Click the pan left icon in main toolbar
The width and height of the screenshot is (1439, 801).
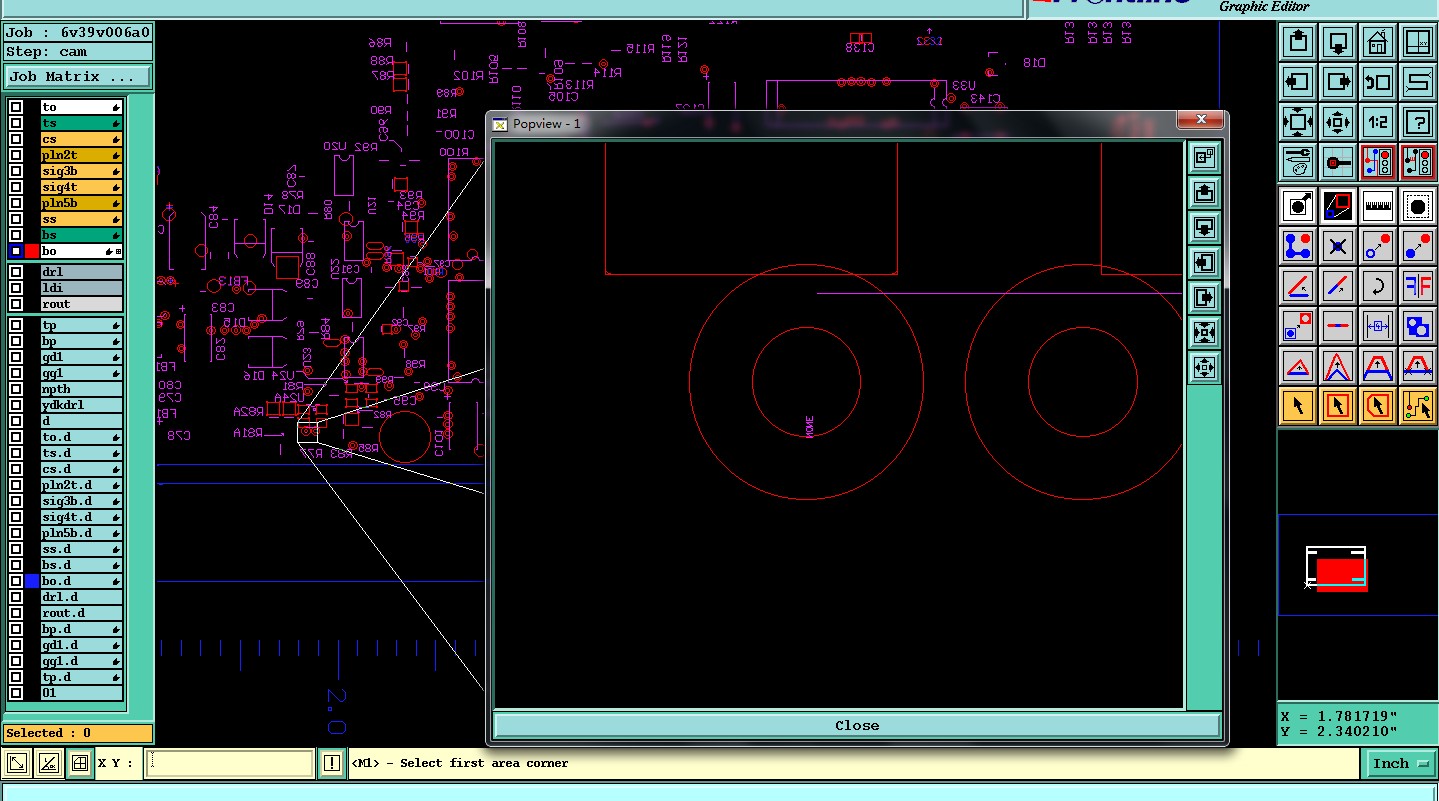[1298, 82]
